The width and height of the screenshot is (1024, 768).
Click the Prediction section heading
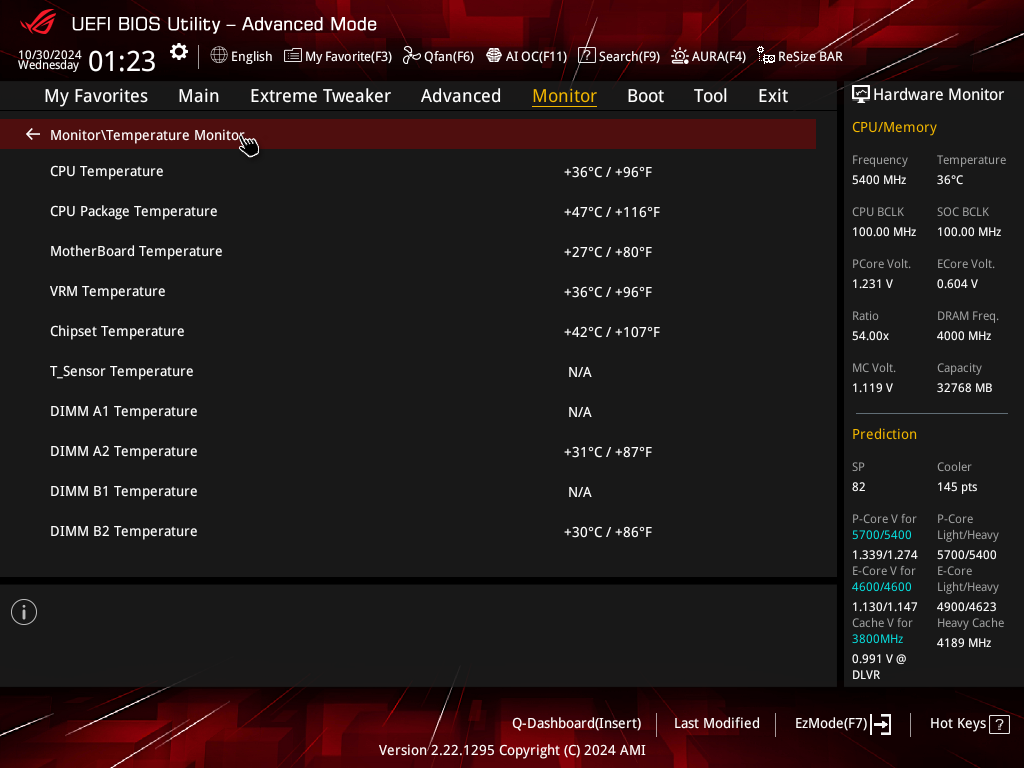[x=884, y=434]
